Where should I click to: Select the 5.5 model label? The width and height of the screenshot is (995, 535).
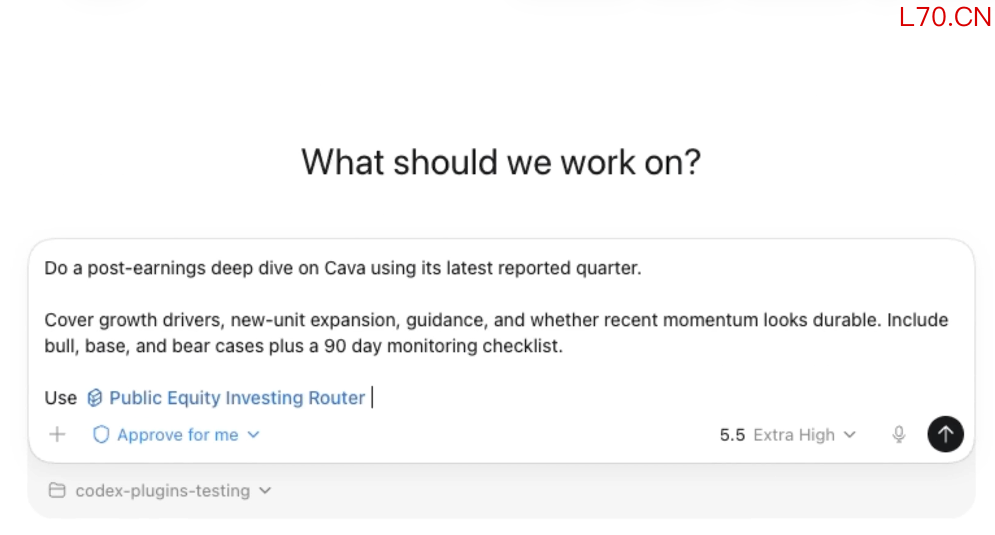732,435
